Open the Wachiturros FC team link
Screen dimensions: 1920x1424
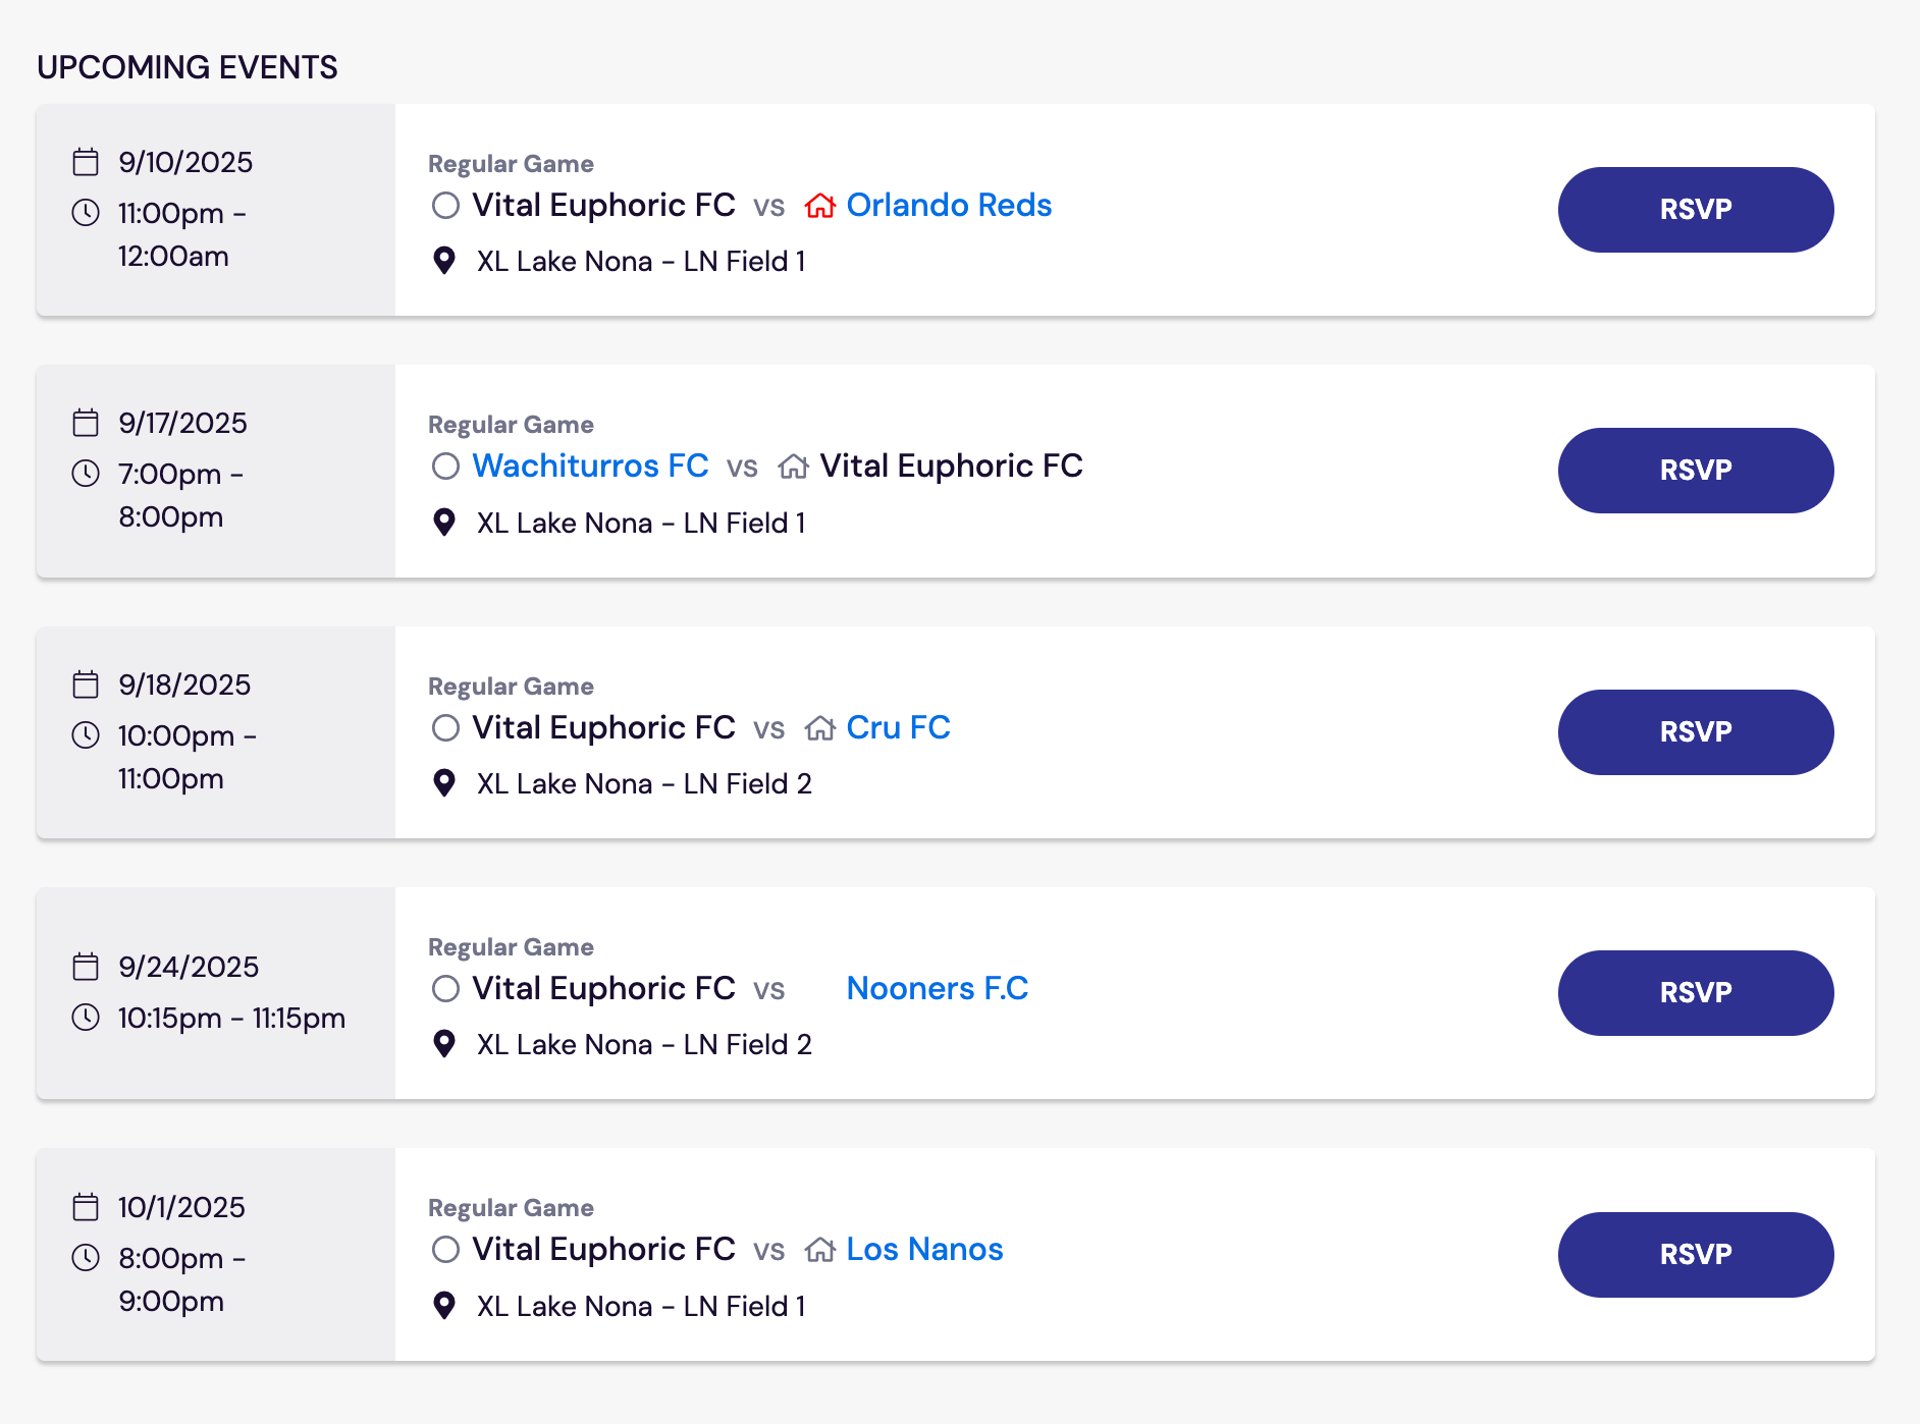click(x=590, y=466)
